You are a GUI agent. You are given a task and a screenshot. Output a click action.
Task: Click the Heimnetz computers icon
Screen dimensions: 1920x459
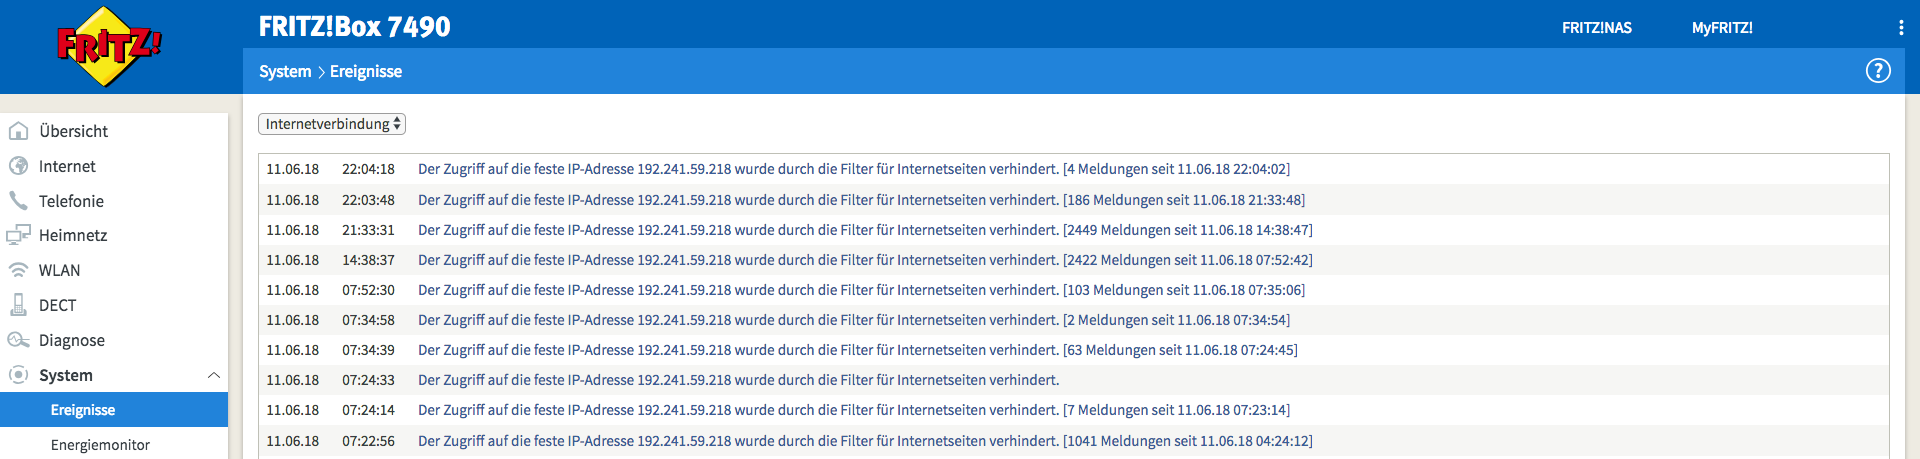(18, 235)
